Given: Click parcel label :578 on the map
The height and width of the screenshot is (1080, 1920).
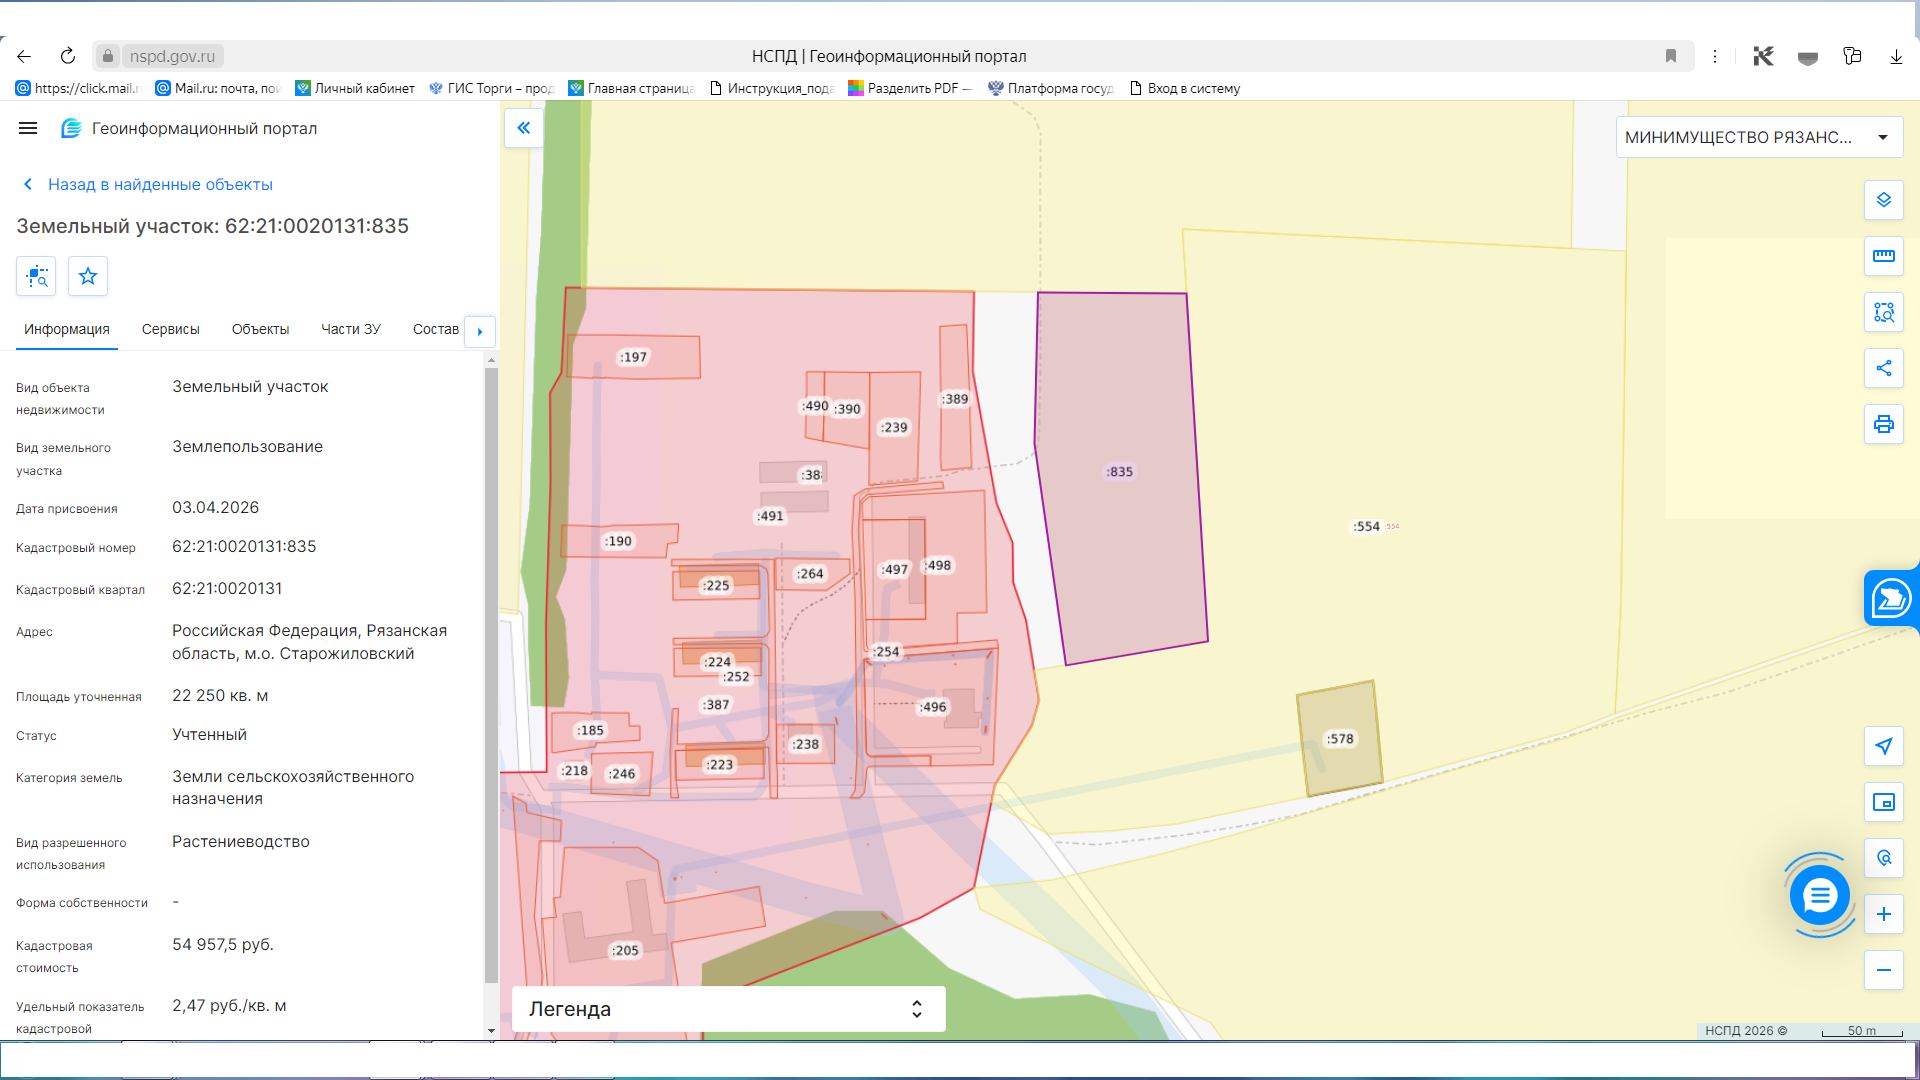Looking at the screenshot, I should point(1340,739).
